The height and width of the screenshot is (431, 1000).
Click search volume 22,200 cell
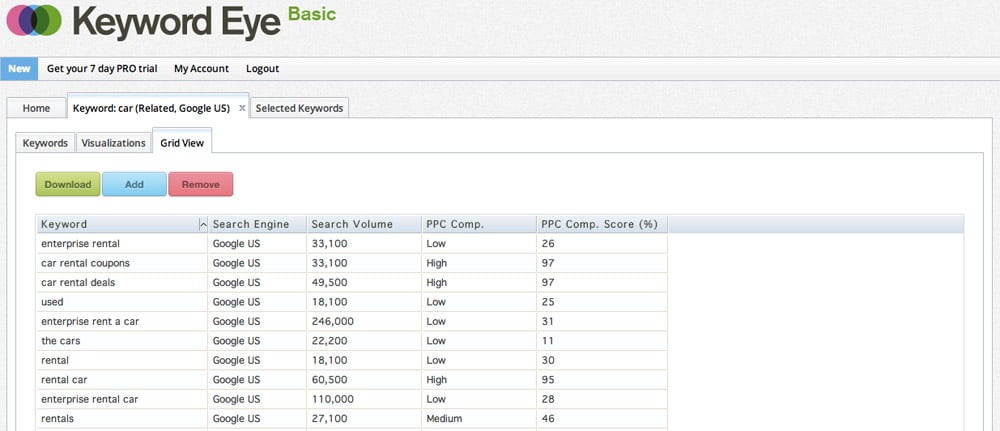pyautogui.click(x=364, y=341)
